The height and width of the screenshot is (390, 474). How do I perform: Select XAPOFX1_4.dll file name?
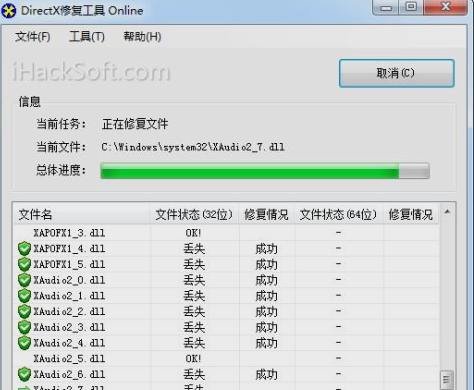(69, 249)
